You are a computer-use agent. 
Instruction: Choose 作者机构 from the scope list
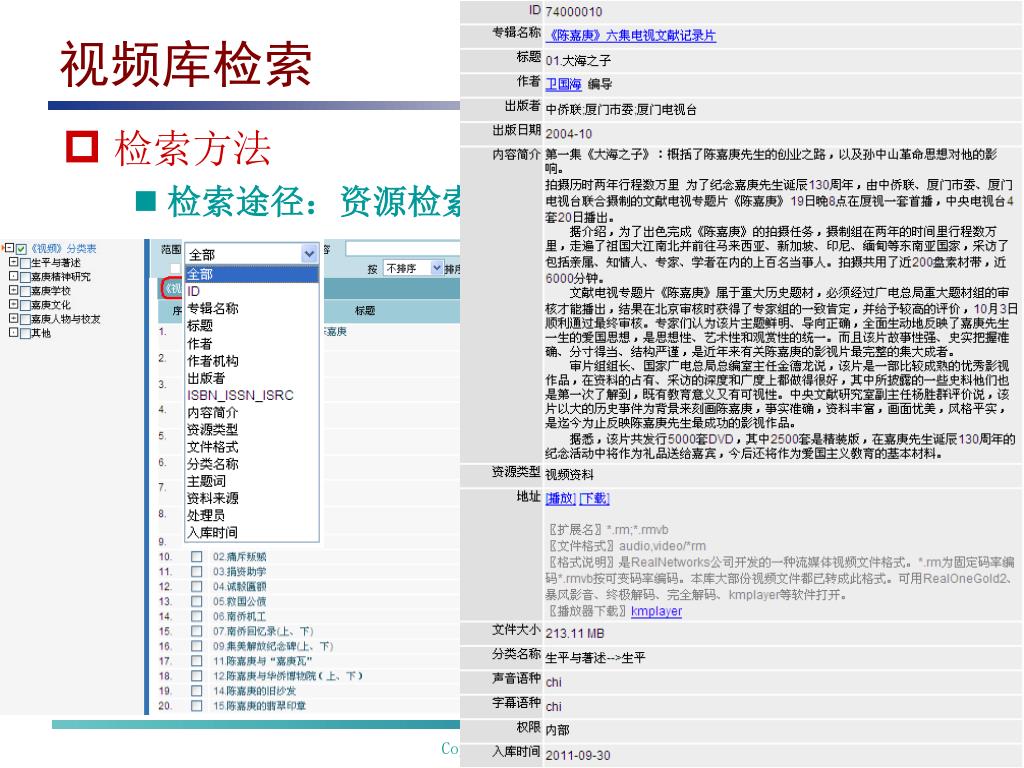[x=252, y=360]
